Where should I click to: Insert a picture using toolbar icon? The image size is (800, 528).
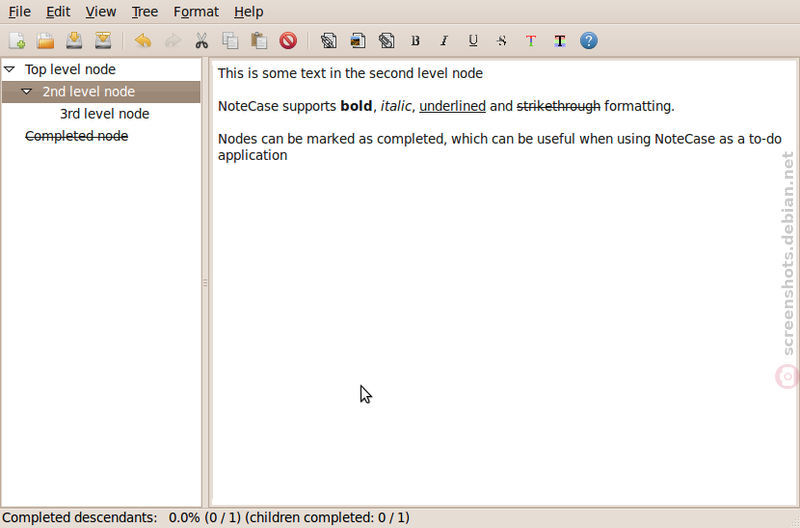(x=358, y=40)
